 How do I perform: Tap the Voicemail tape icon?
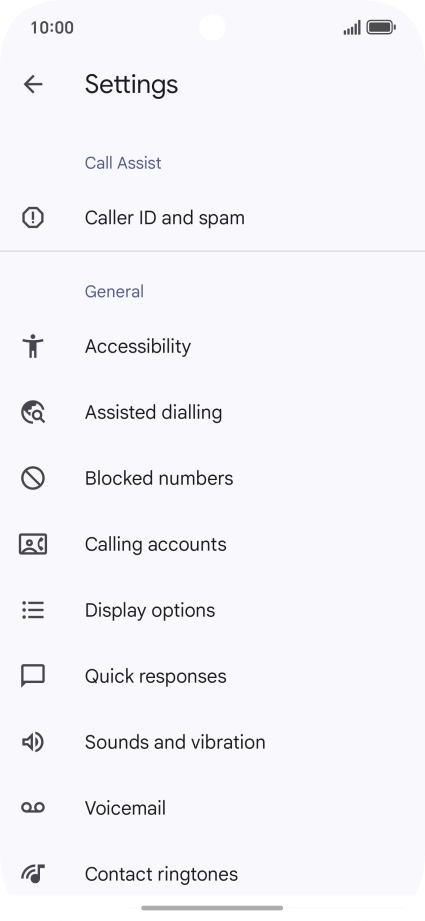pos(33,808)
